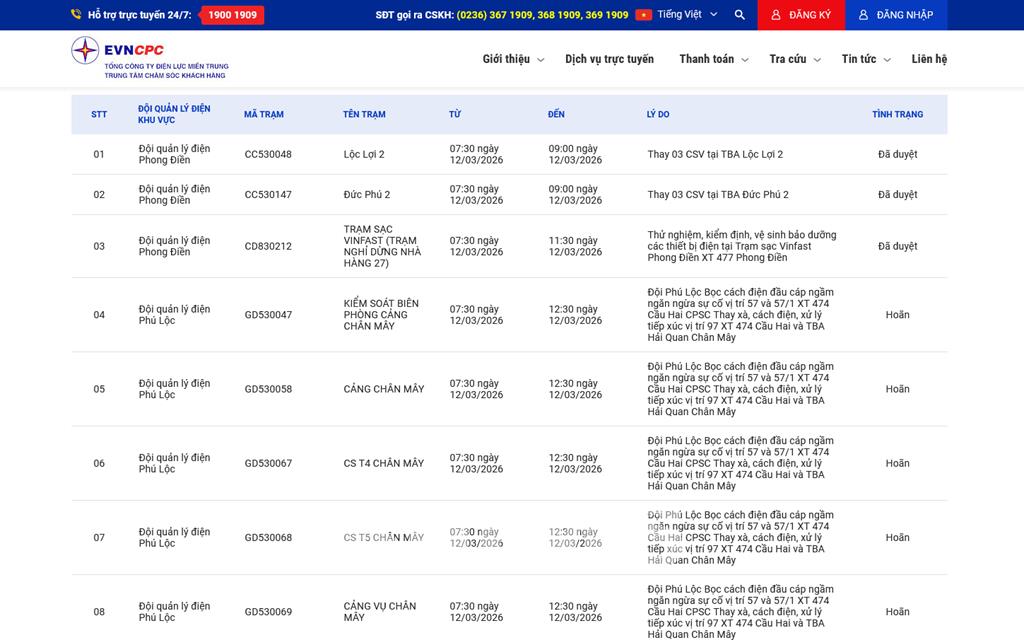
Task: Expand the Giới thiệu menu
Action: 512,59
